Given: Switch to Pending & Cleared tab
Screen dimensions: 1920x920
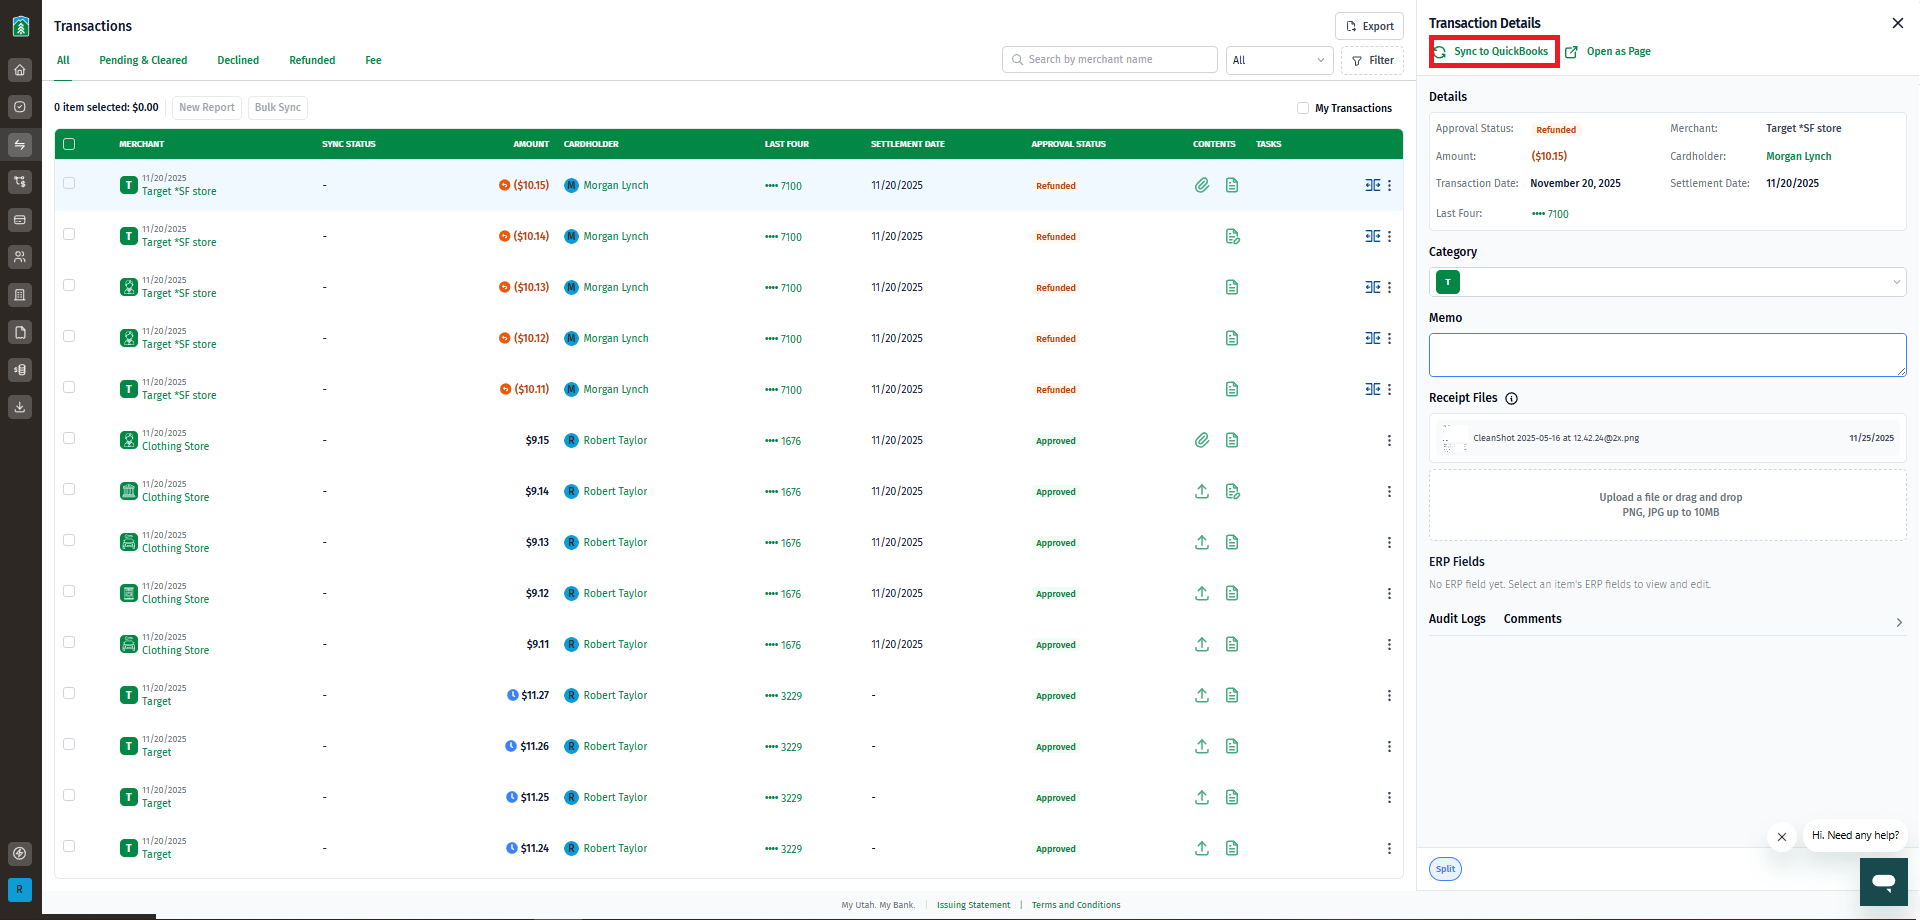Looking at the screenshot, I should (143, 60).
